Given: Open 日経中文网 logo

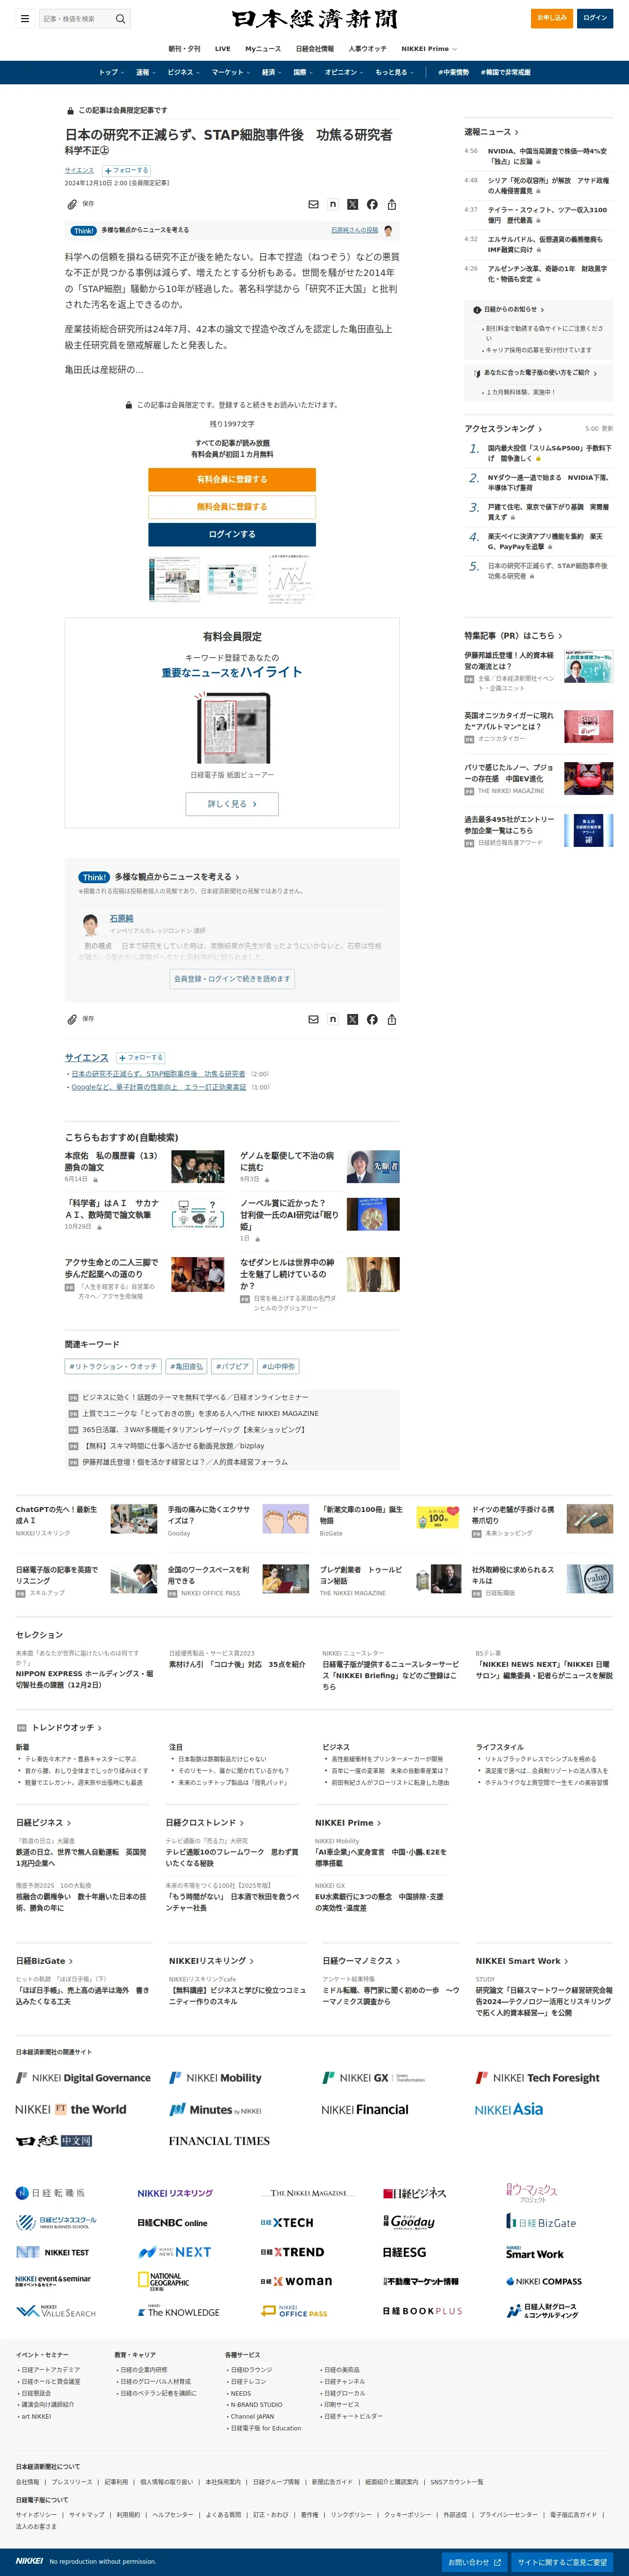Looking at the screenshot, I should [54, 2141].
